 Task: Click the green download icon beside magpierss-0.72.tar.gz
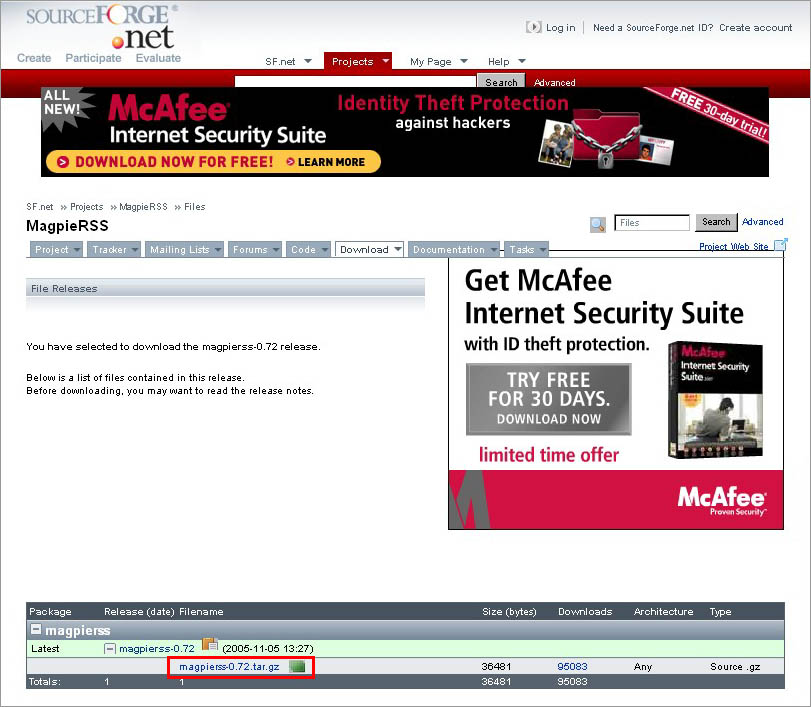point(297,666)
